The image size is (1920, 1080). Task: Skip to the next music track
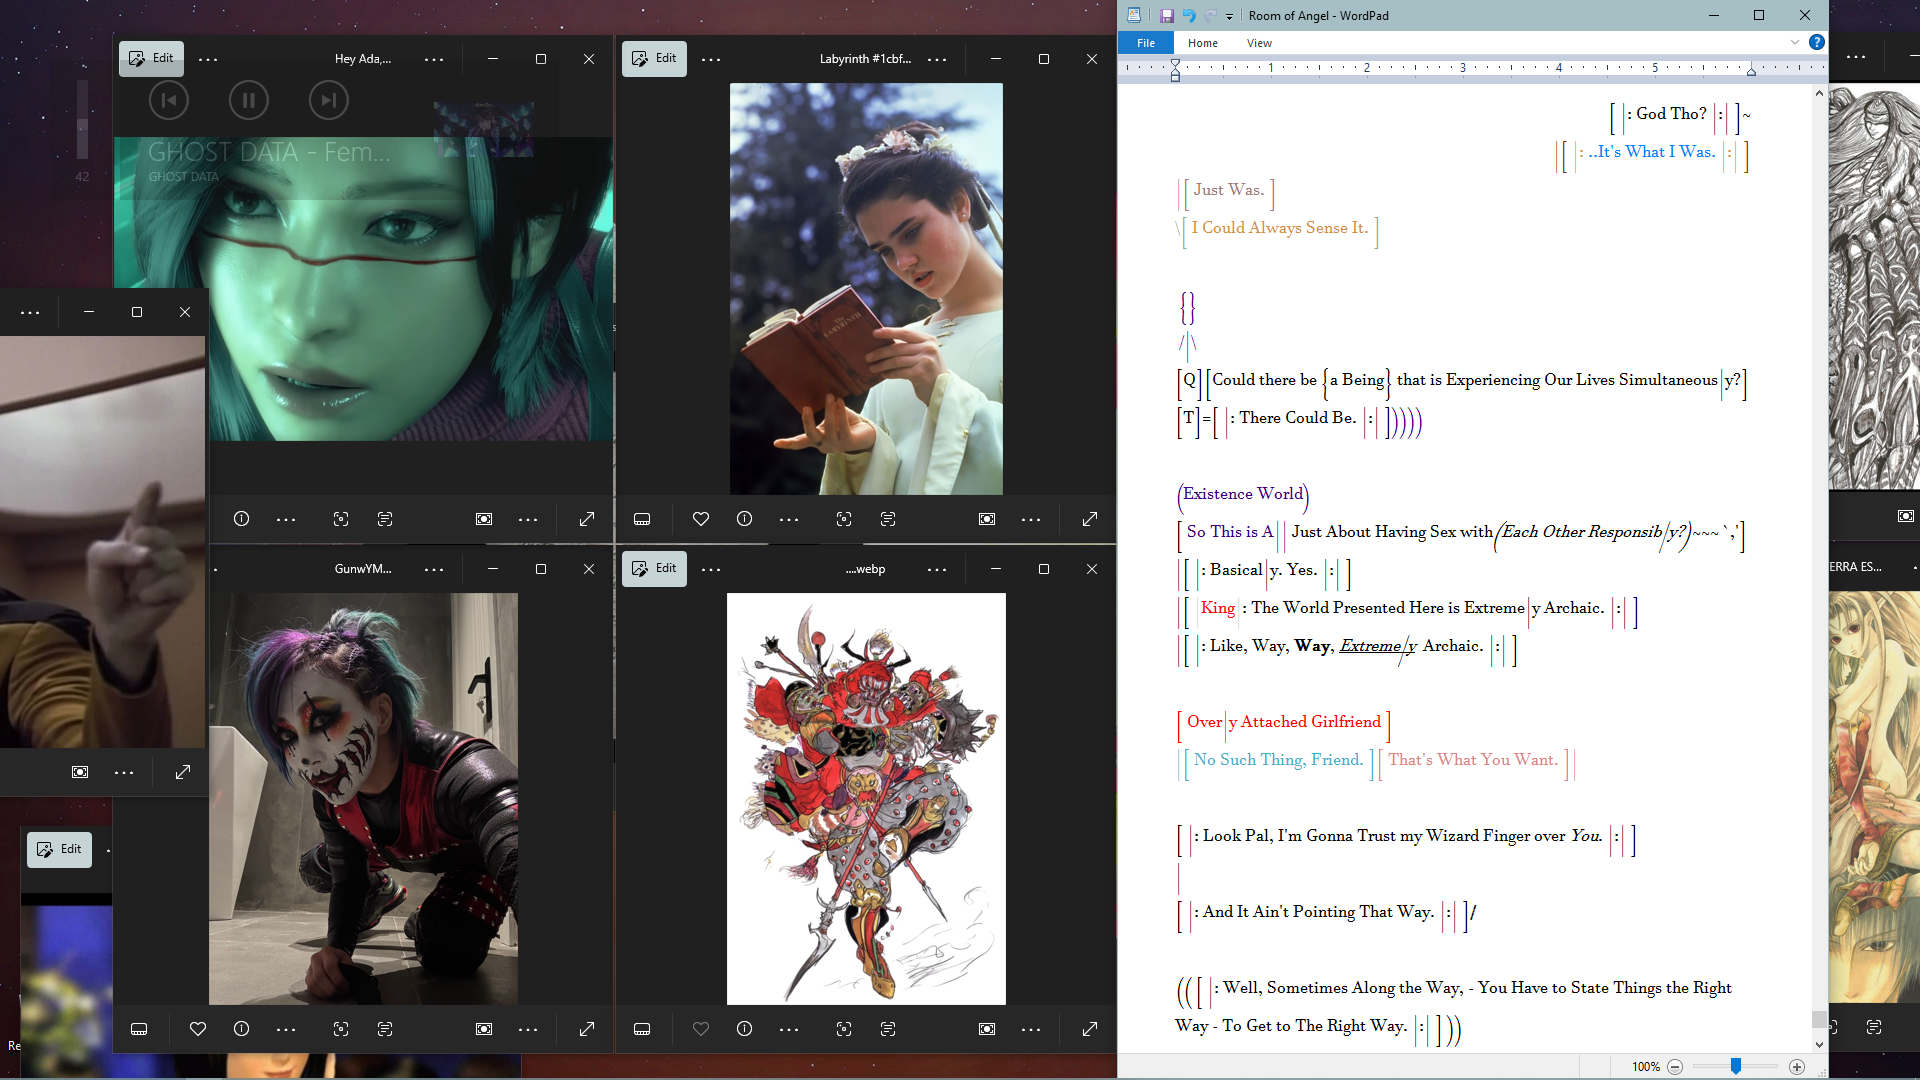(x=328, y=100)
